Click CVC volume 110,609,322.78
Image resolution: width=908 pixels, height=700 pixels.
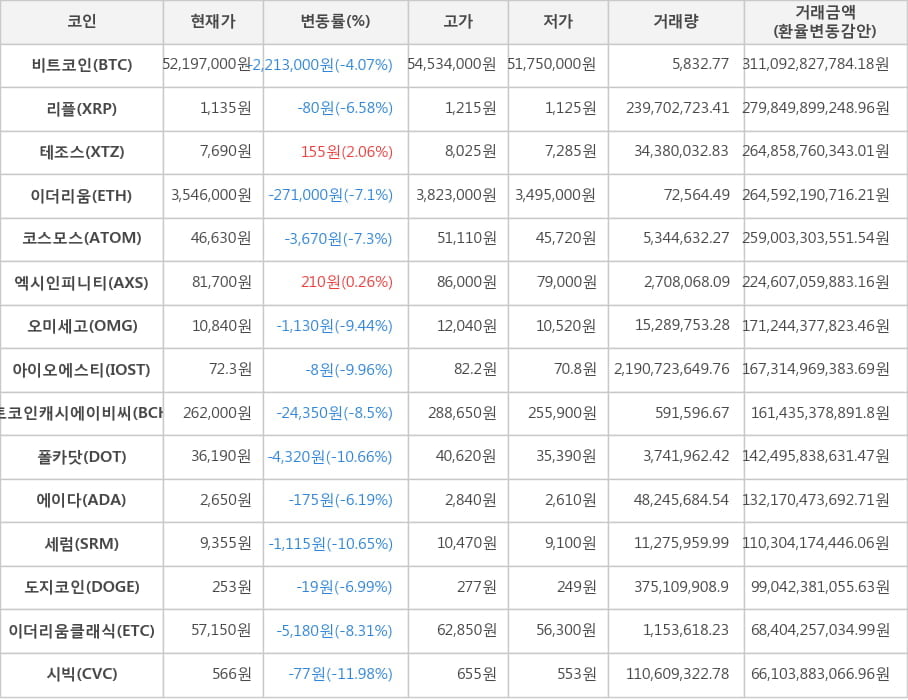pos(678,673)
